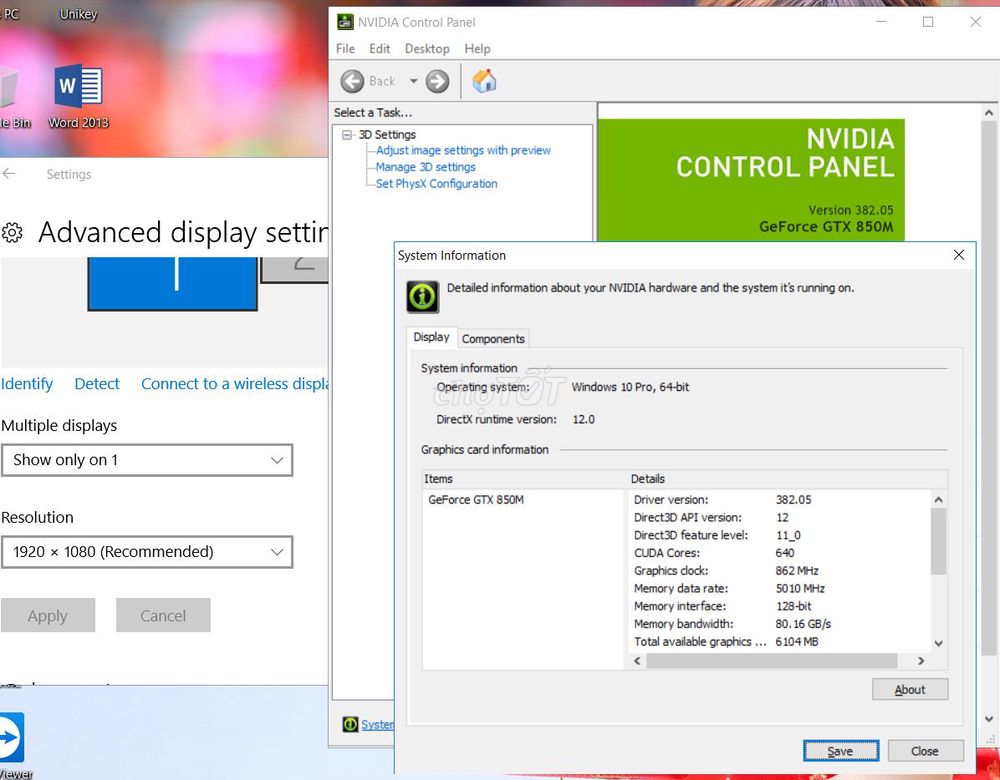
Task: Click Connect to a wireless display link
Action: click(235, 384)
